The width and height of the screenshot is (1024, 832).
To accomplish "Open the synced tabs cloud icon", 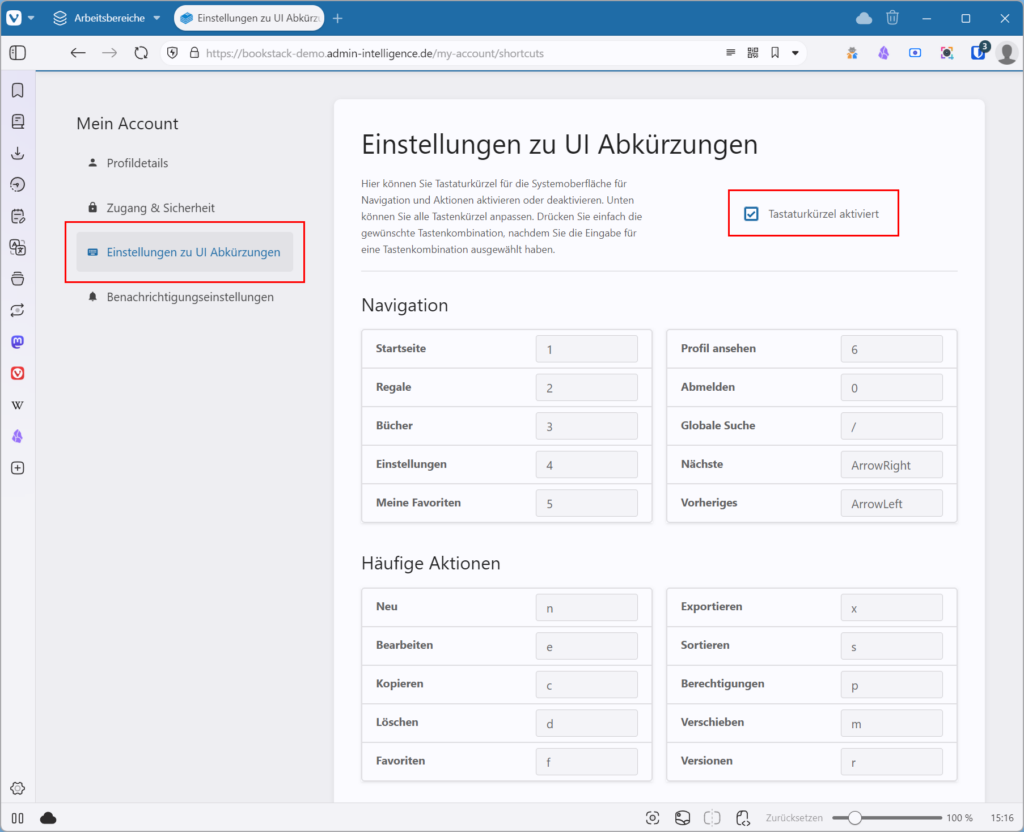I will coord(863,18).
